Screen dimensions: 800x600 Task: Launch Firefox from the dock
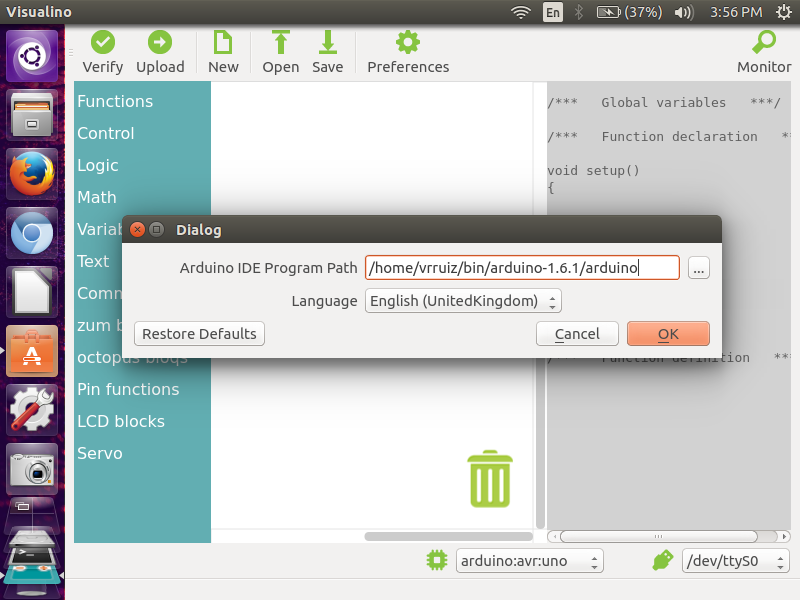pyautogui.click(x=32, y=173)
